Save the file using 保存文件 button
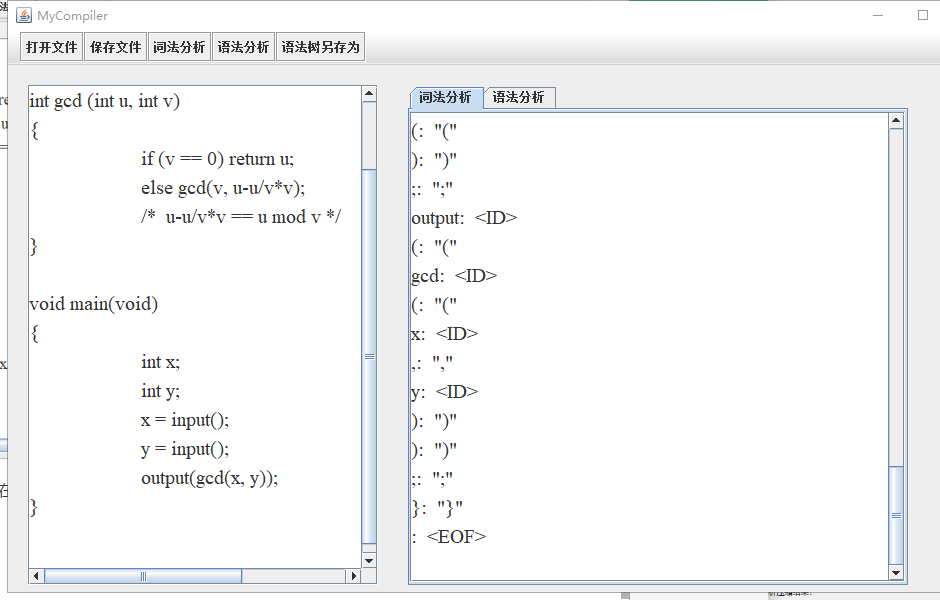Image resolution: width=940 pixels, height=600 pixels. (115, 46)
